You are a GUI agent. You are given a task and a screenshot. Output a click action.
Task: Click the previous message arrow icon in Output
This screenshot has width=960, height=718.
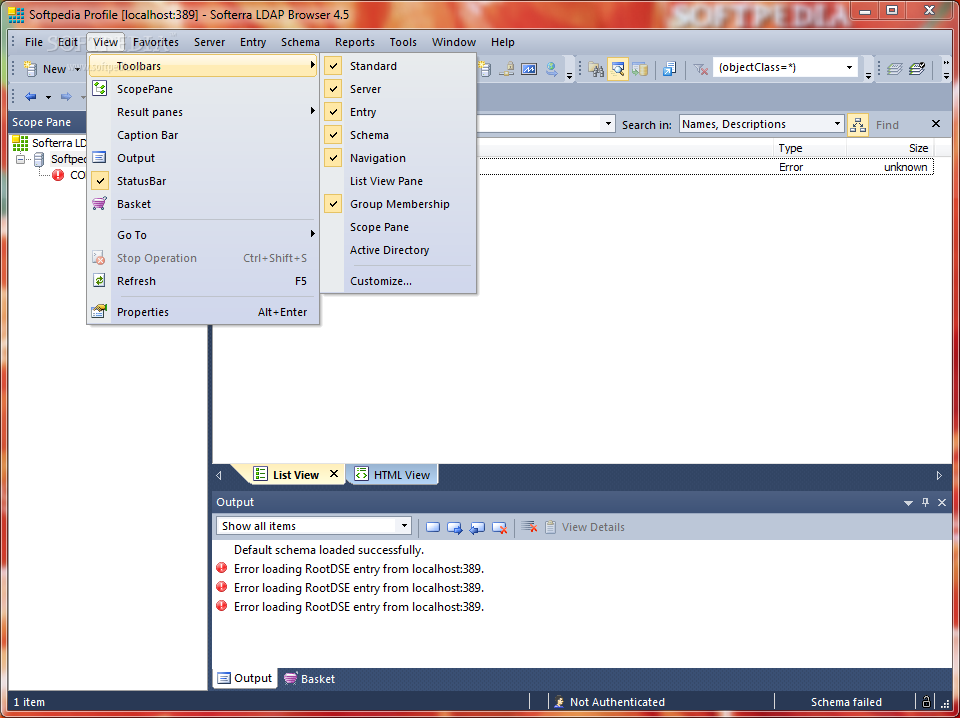tap(477, 527)
